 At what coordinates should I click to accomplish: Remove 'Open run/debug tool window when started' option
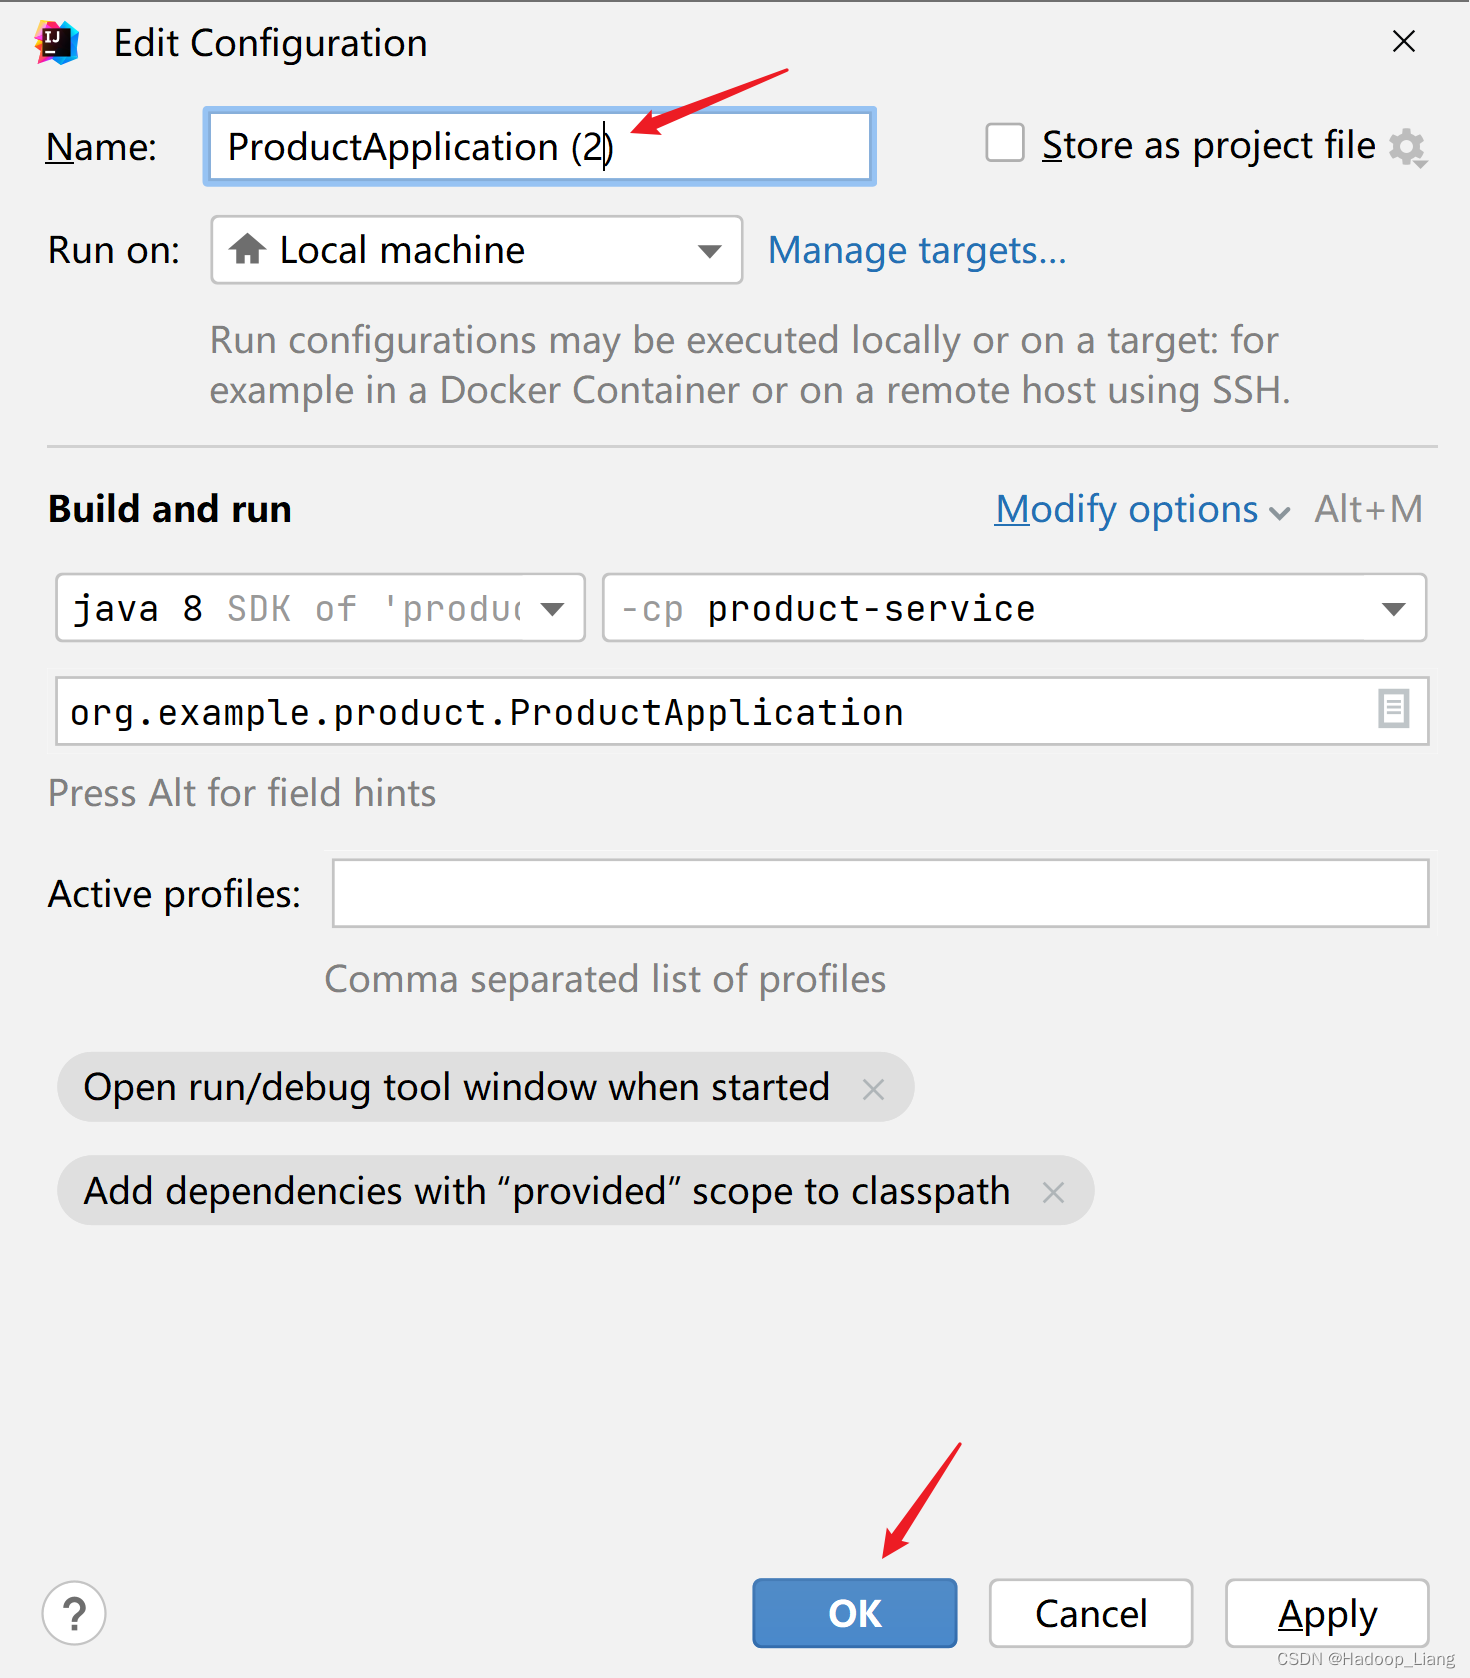pyautogui.click(x=873, y=1089)
